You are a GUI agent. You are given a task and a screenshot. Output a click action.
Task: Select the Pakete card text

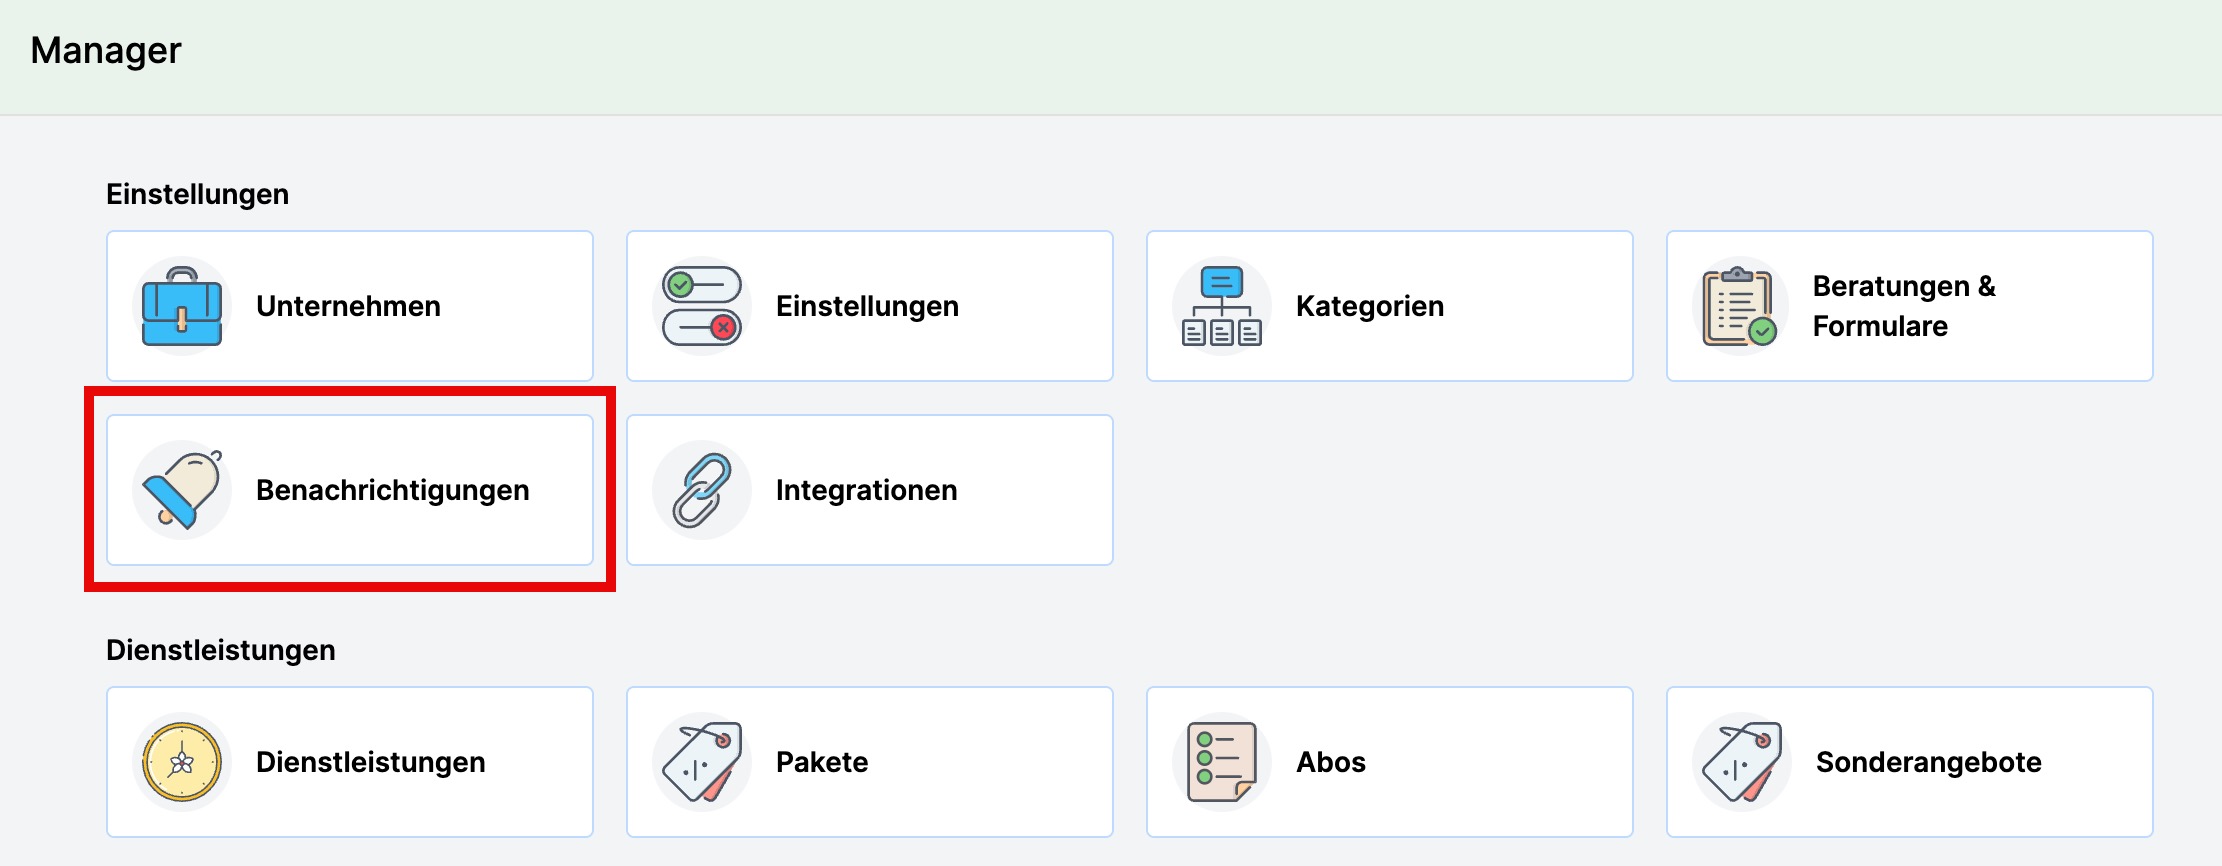[822, 762]
